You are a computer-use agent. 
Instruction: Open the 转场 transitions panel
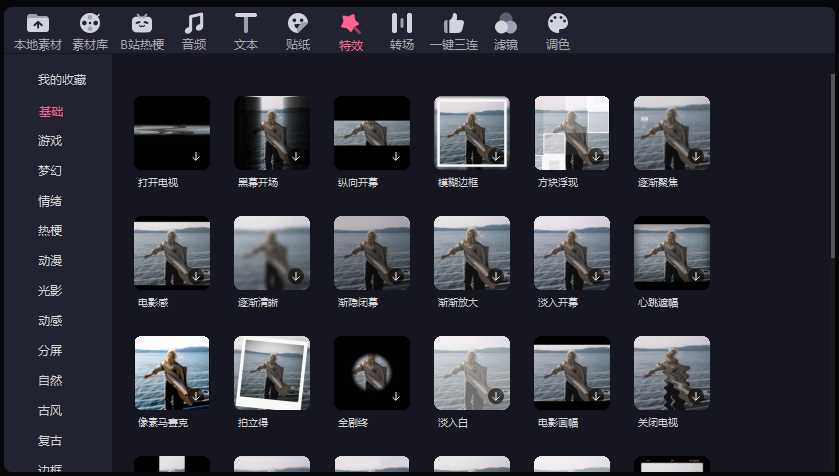[x=401, y=33]
